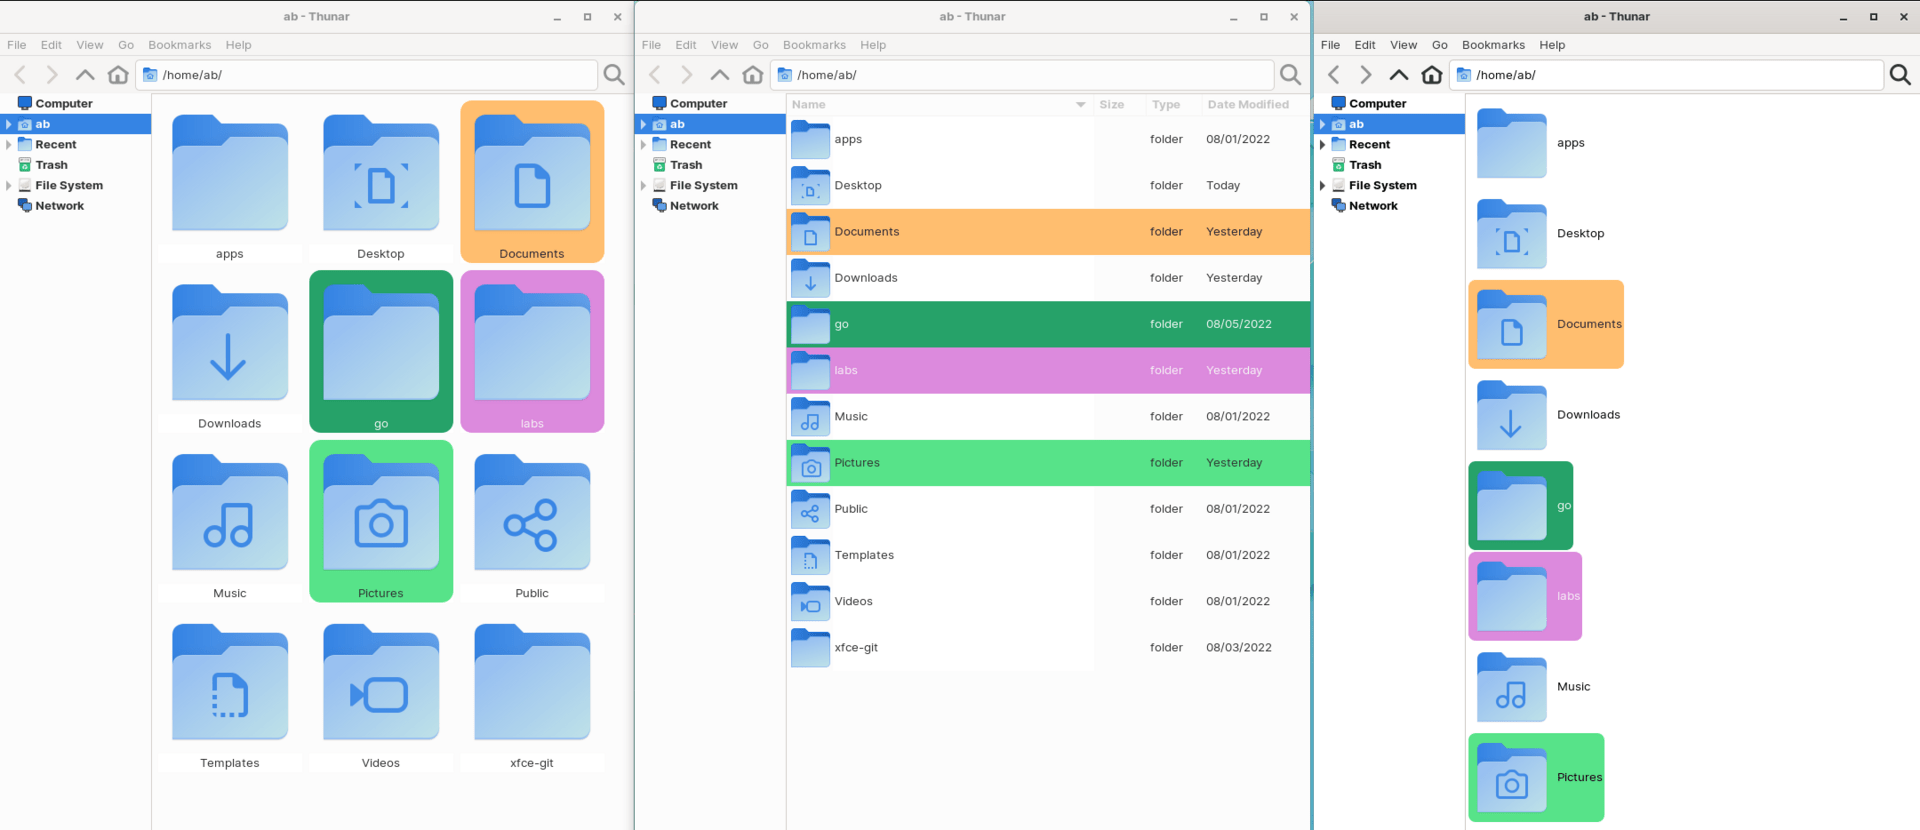Select the purple labs folder in left window
Viewport: 1920px width, 830px height.
[x=532, y=352]
